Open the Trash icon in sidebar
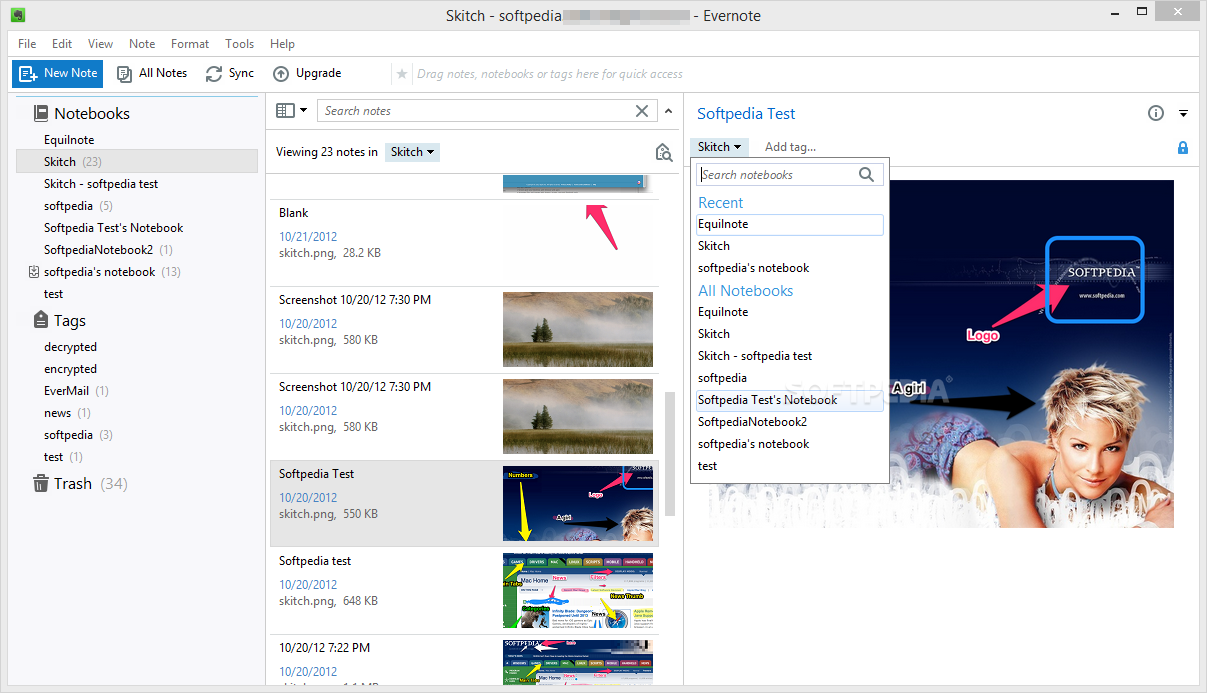The image size is (1207, 693). 41,484
